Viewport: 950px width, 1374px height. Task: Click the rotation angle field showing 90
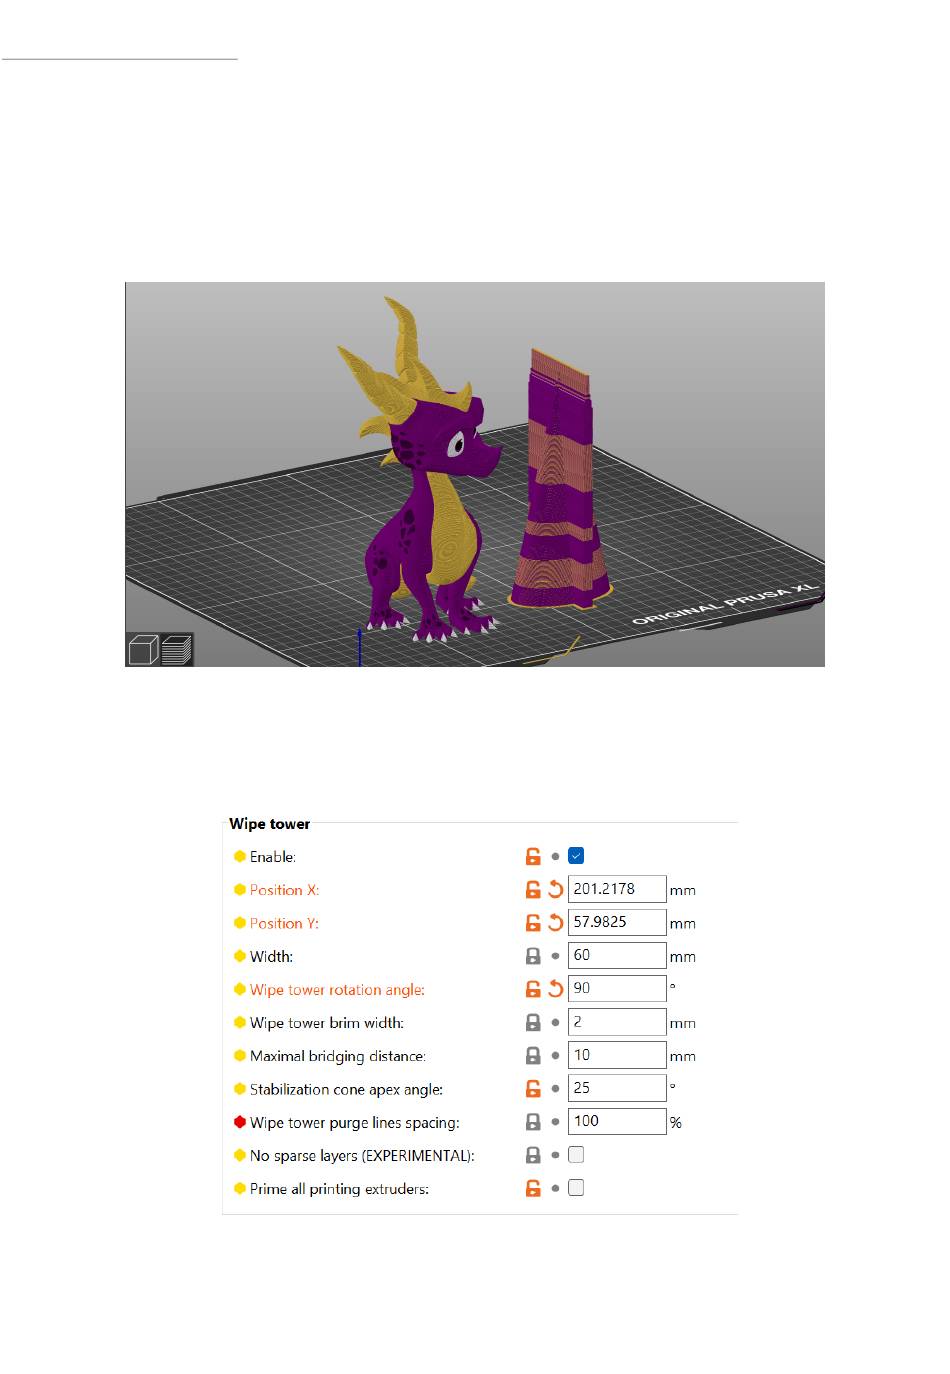[x=617, y=988]
